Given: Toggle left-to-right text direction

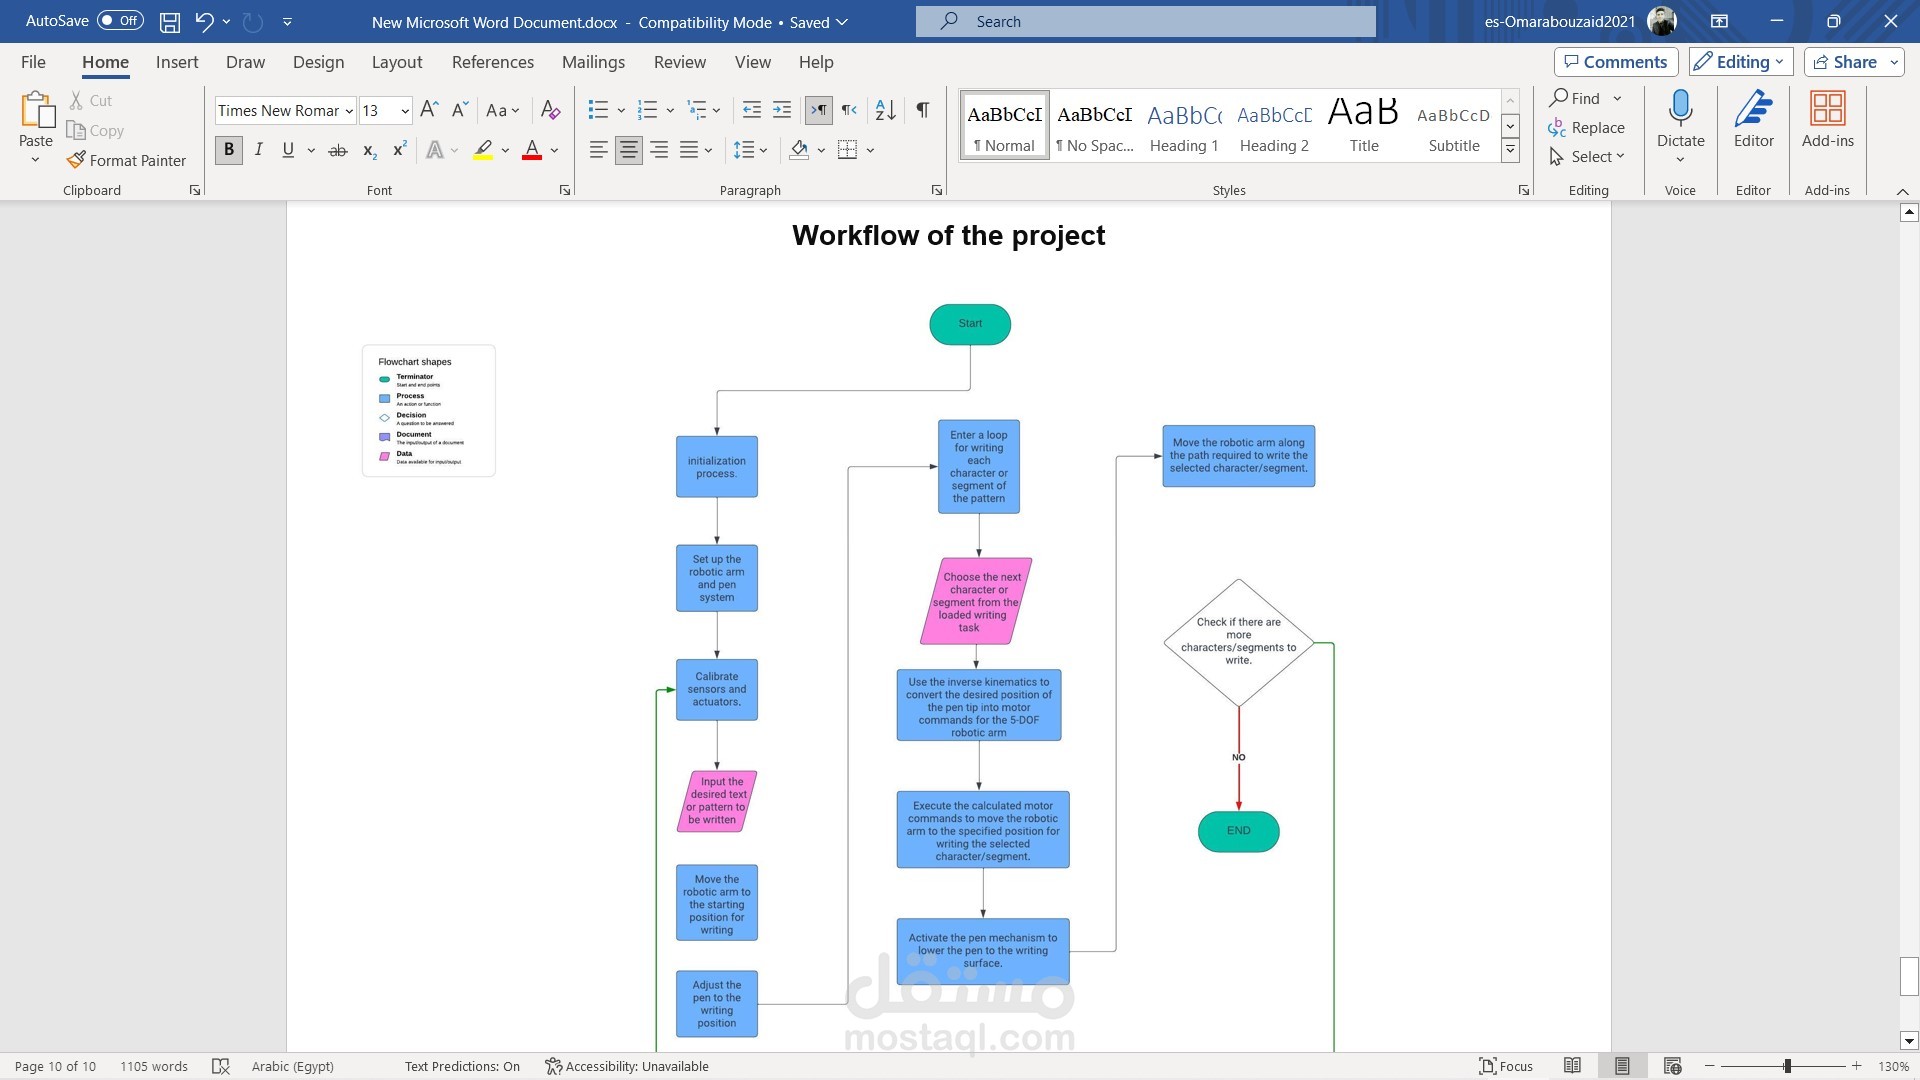Looking at the screenshot, I should tap(818, 110).
